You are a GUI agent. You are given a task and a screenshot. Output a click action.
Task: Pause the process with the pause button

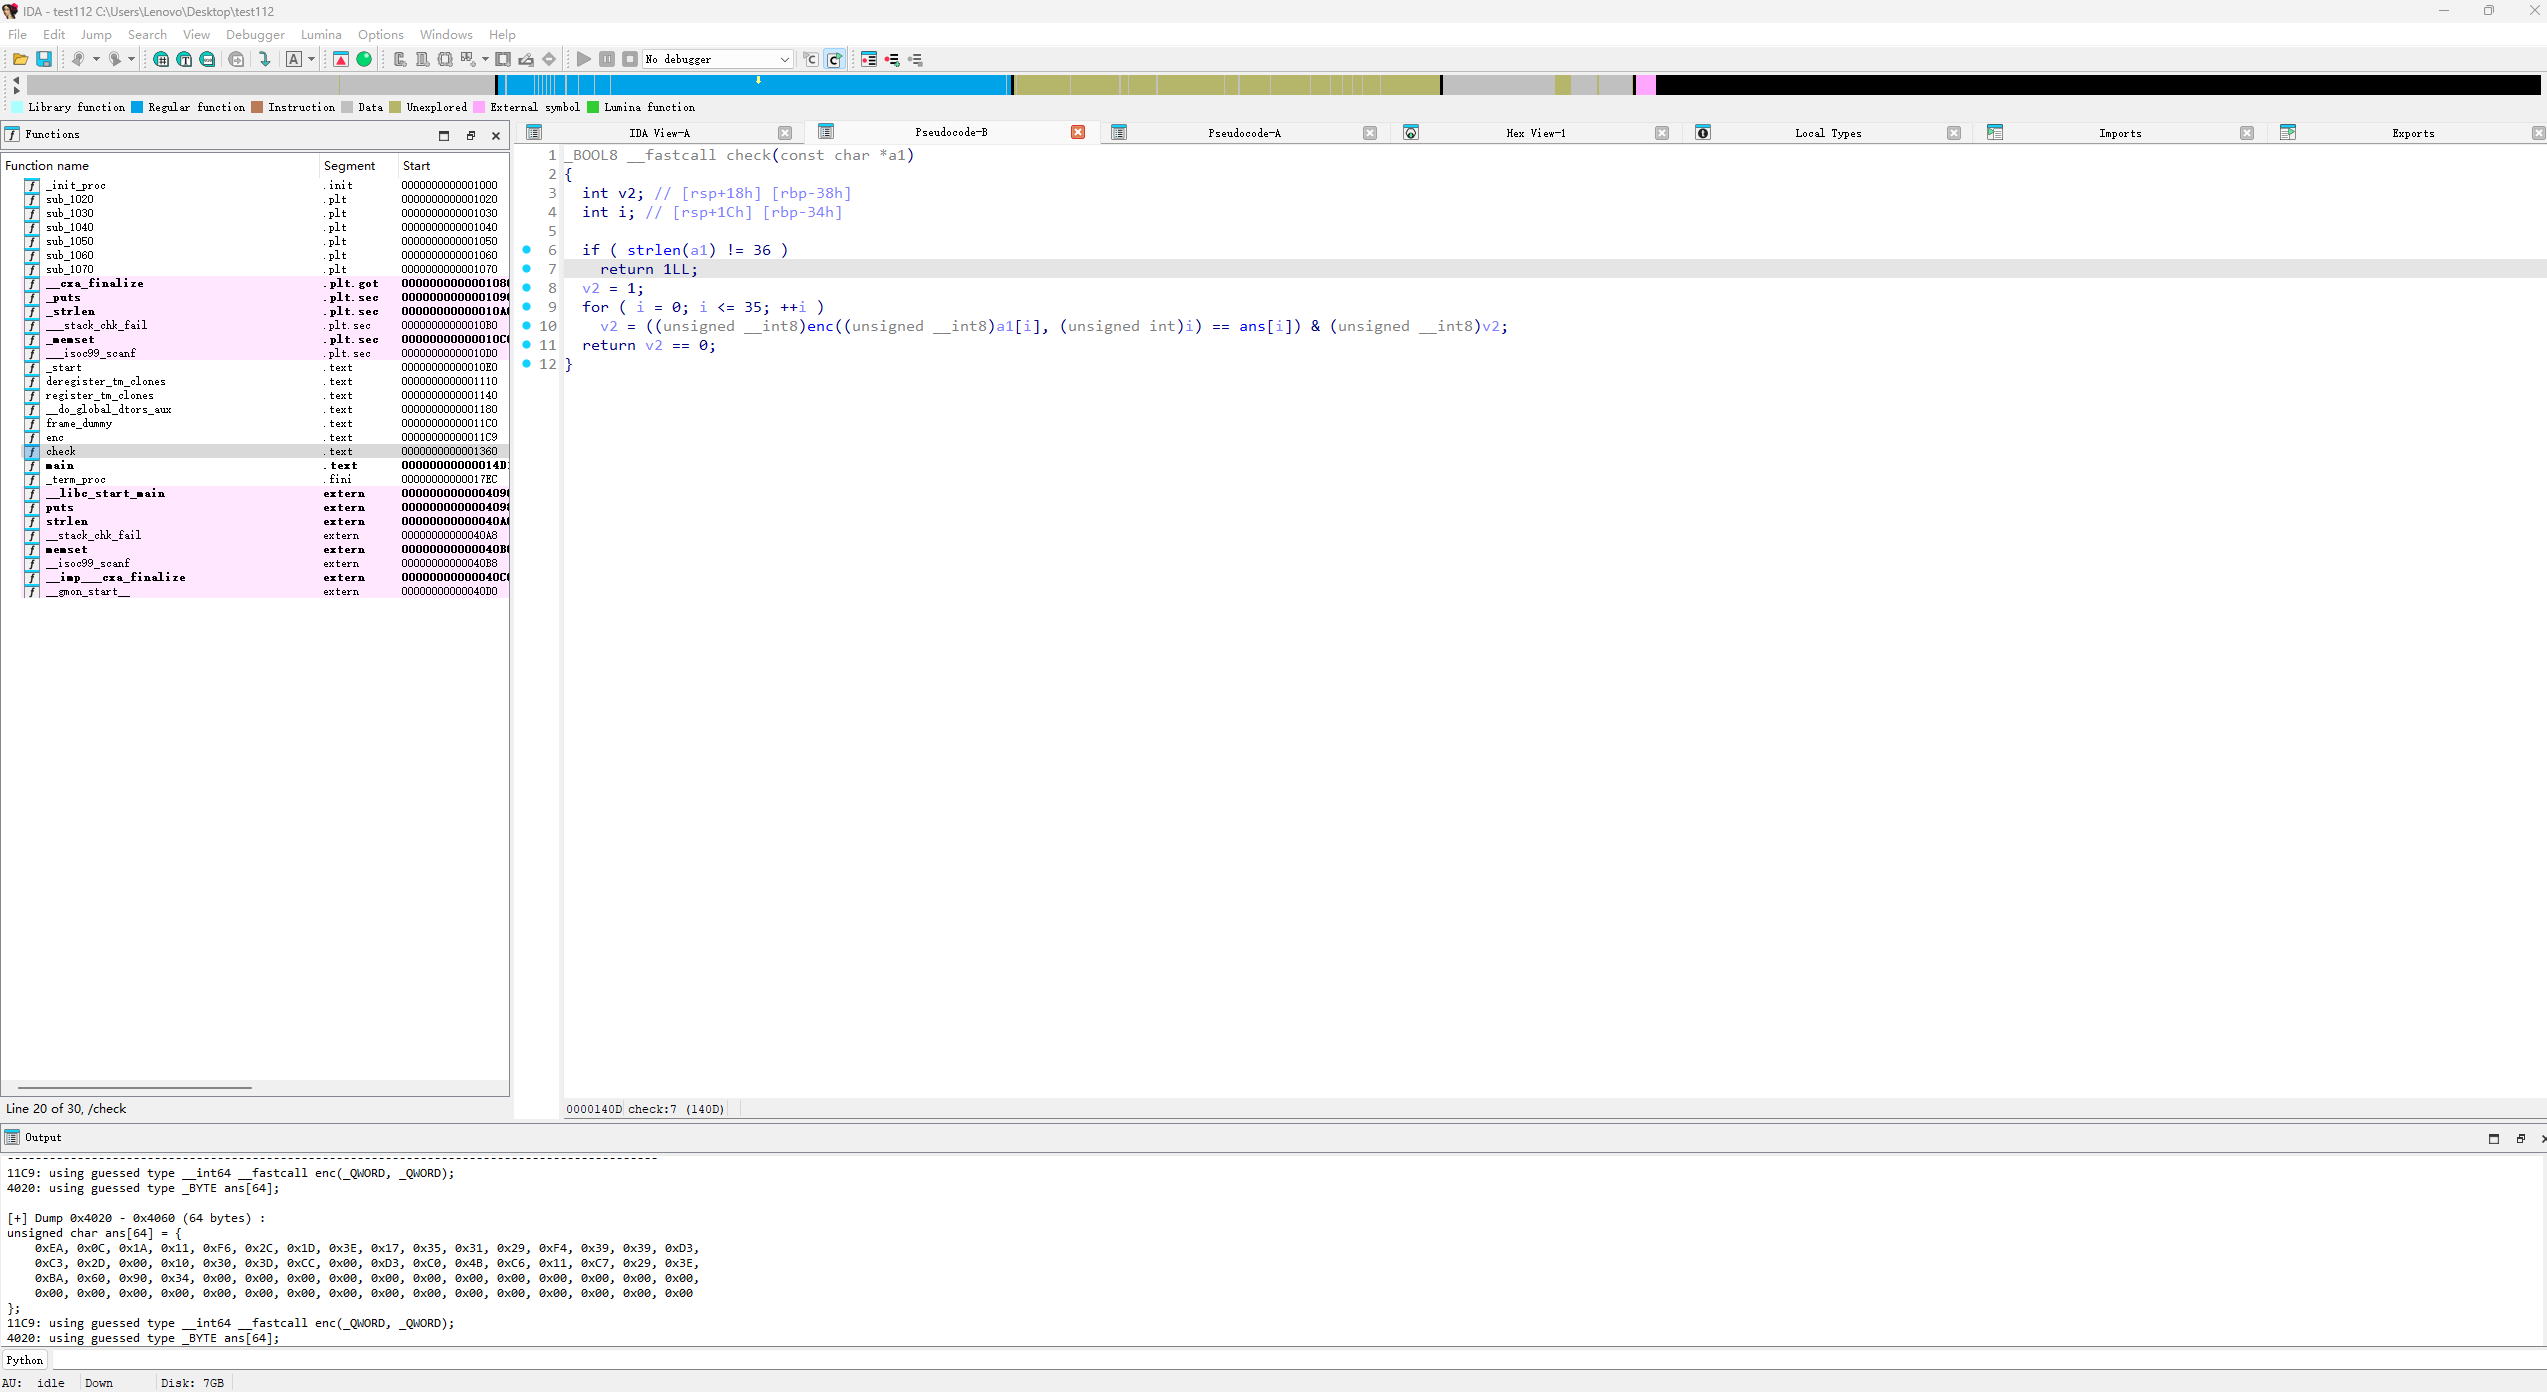[x=607, y=59]
